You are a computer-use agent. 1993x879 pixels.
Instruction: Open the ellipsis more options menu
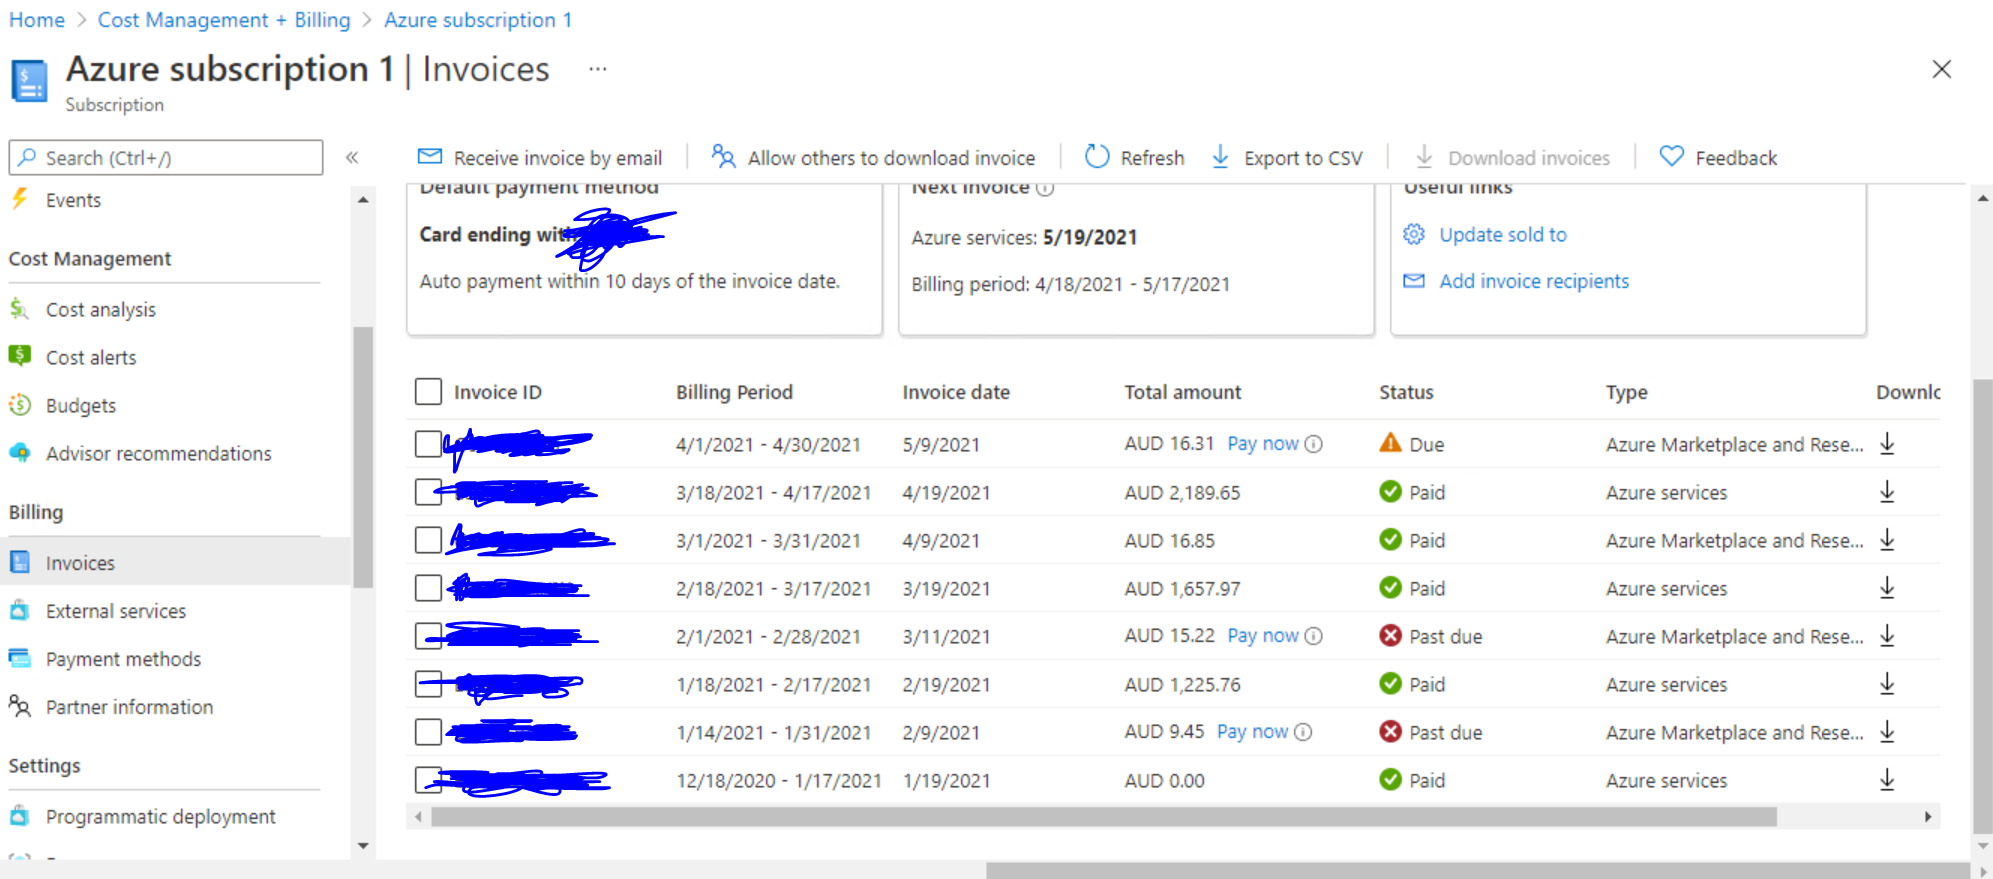pyautogui.click(x=598, y=69)
